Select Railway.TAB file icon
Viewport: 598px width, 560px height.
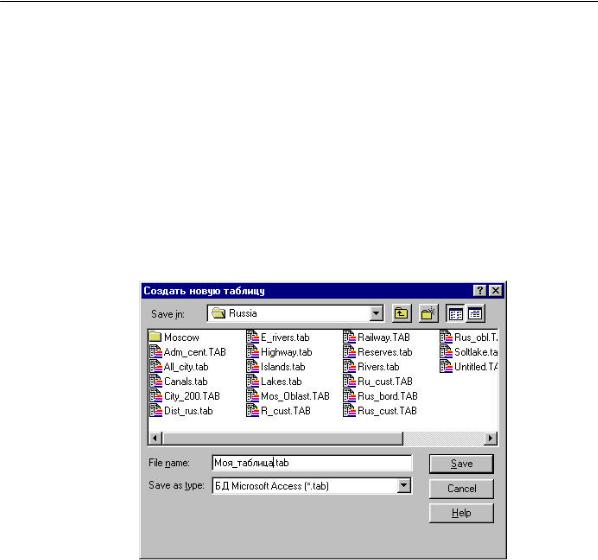coord(349,337)
